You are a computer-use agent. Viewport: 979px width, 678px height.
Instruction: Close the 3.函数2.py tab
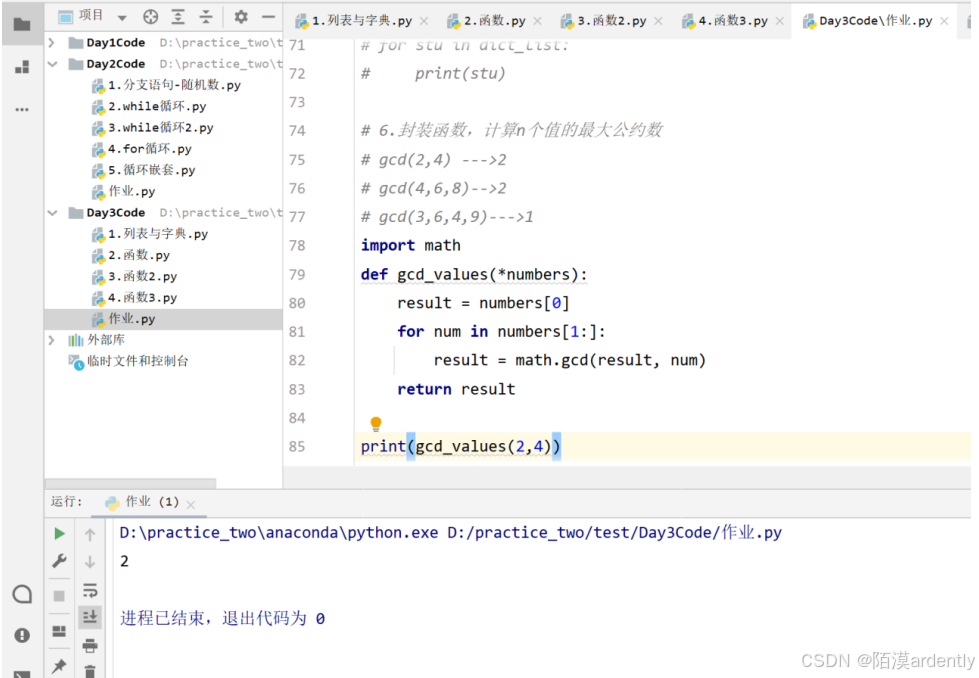(658, 21)
